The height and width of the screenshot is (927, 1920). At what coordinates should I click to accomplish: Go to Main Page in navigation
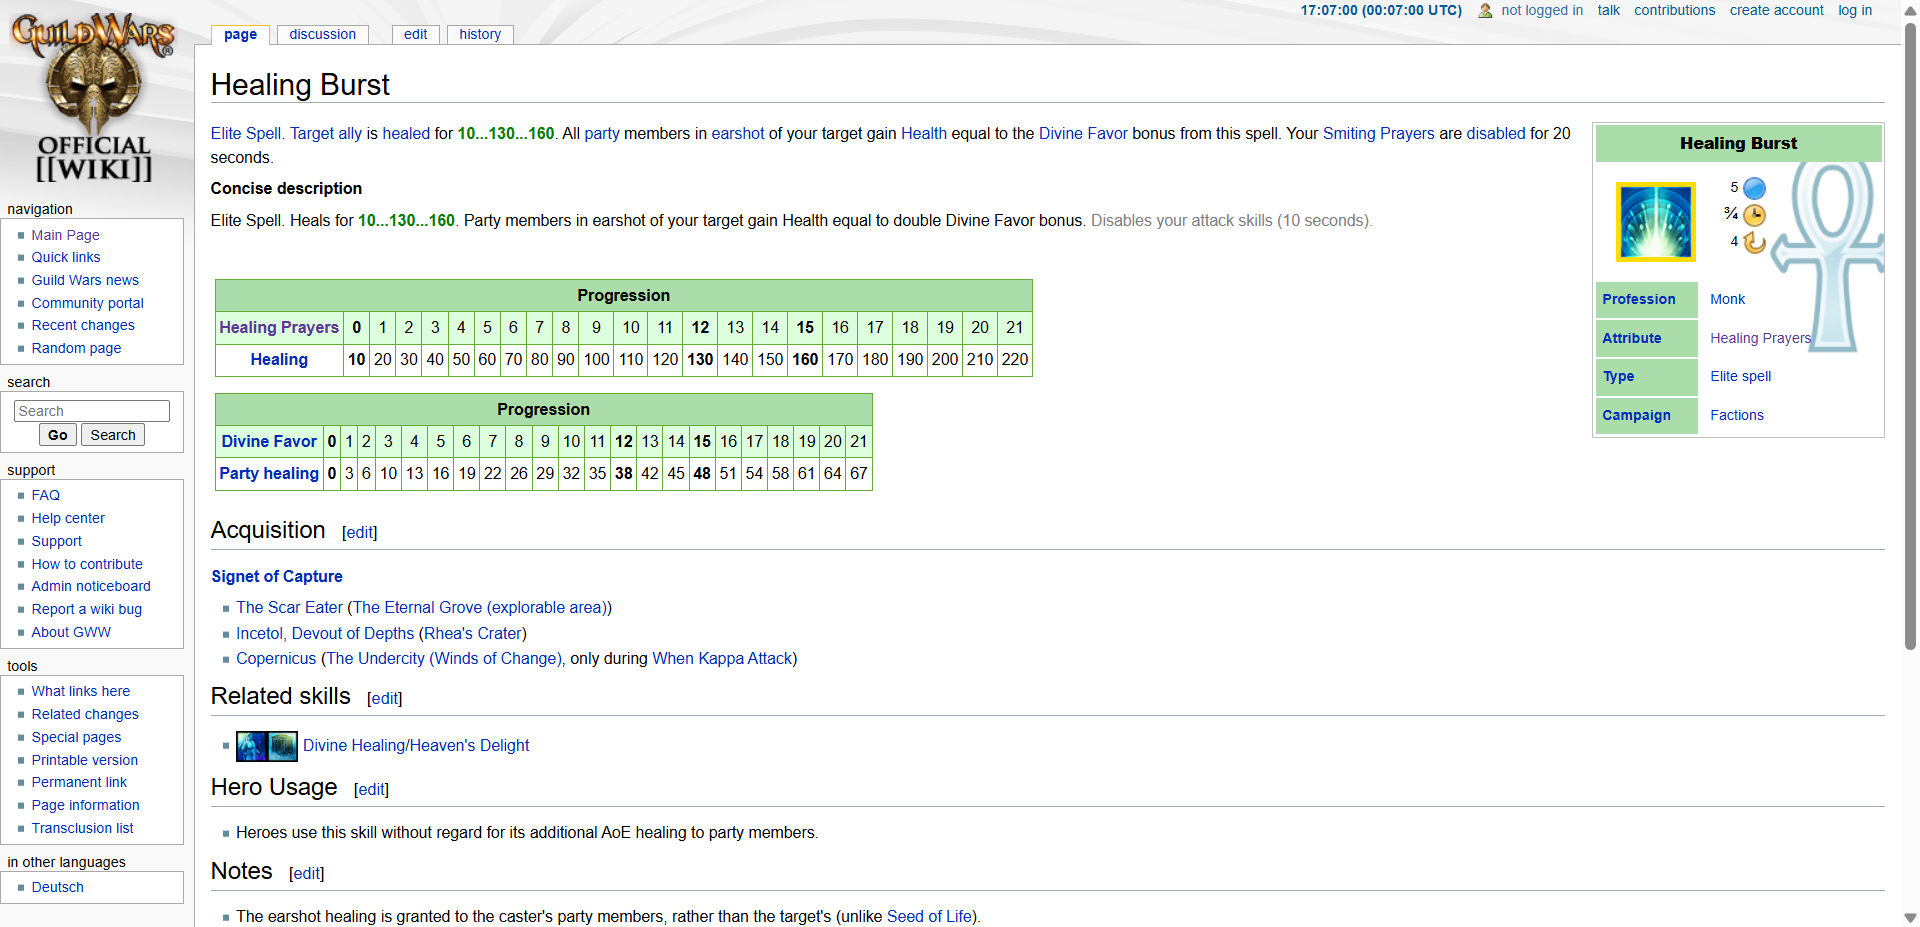(x=65, y=235)
